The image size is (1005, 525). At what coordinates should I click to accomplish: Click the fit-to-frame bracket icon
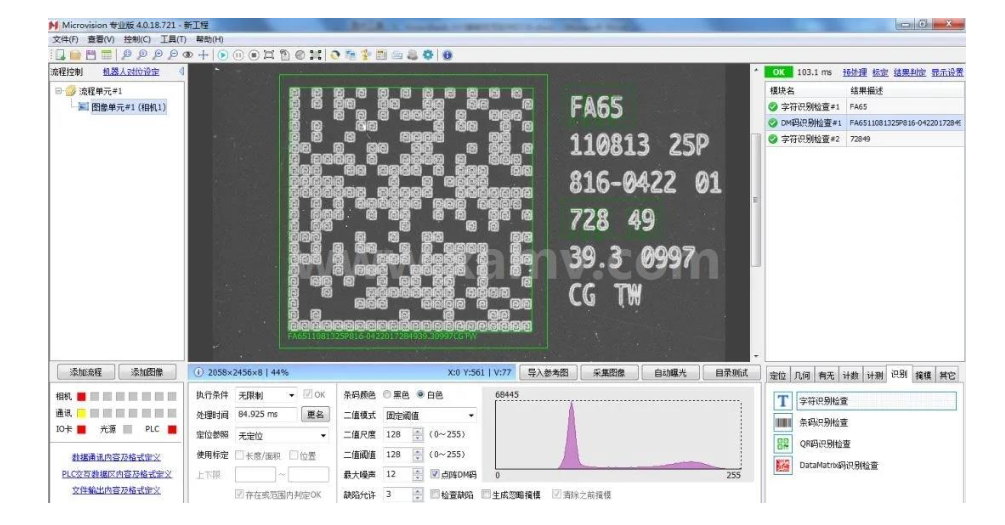[x=269, y=55]
